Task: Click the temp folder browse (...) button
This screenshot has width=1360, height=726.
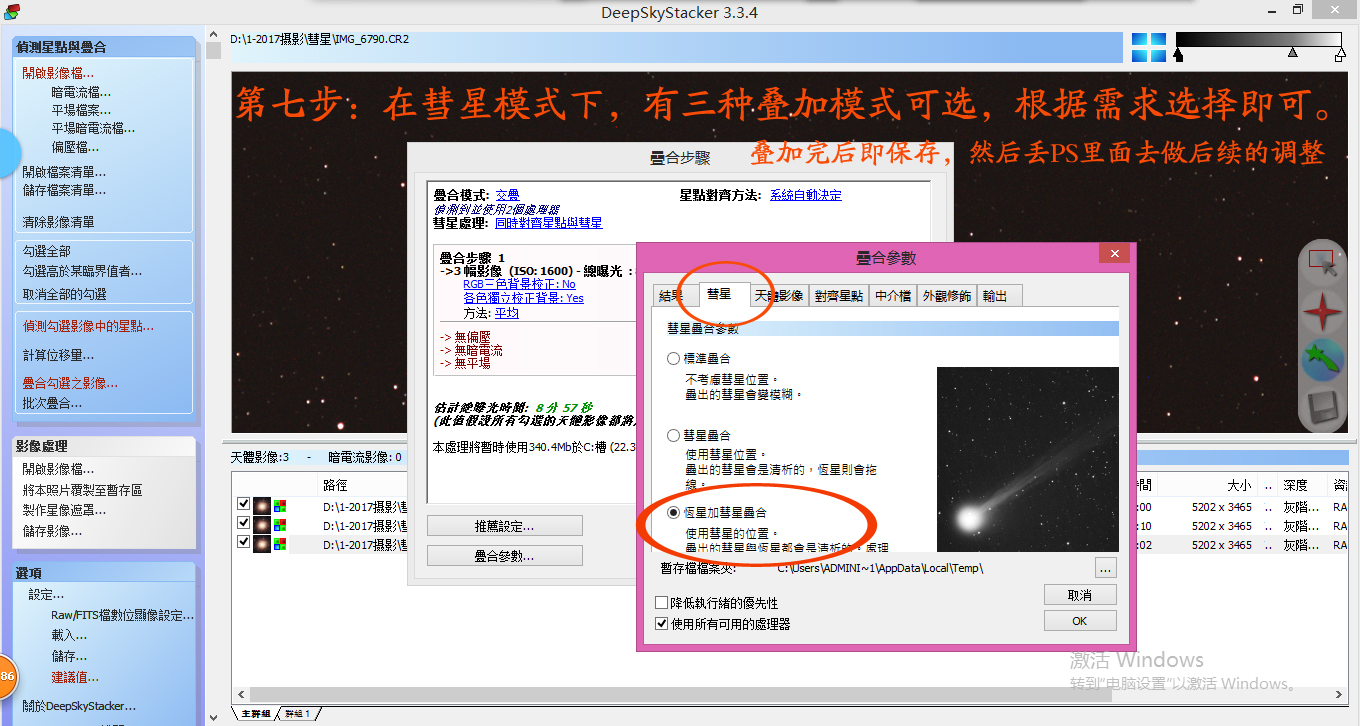Action: (1104, 568)
